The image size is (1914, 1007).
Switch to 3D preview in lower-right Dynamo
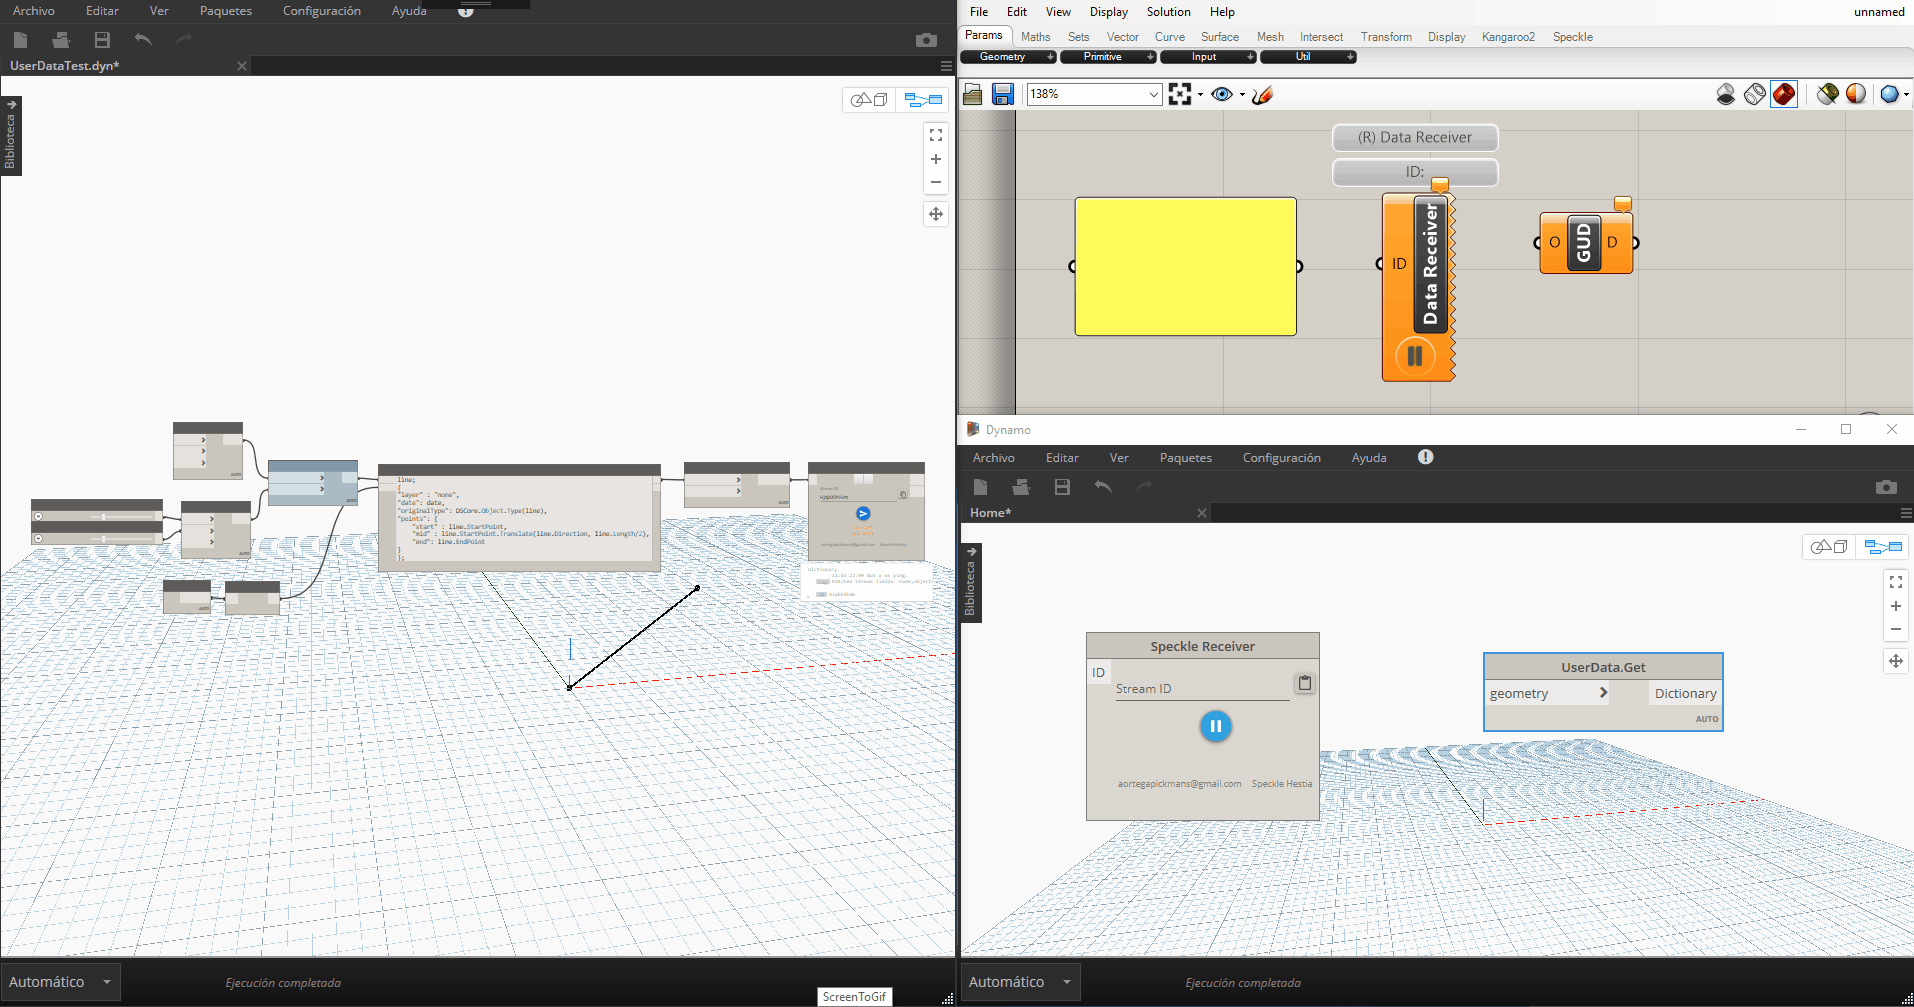click(x=1829, y=547)
